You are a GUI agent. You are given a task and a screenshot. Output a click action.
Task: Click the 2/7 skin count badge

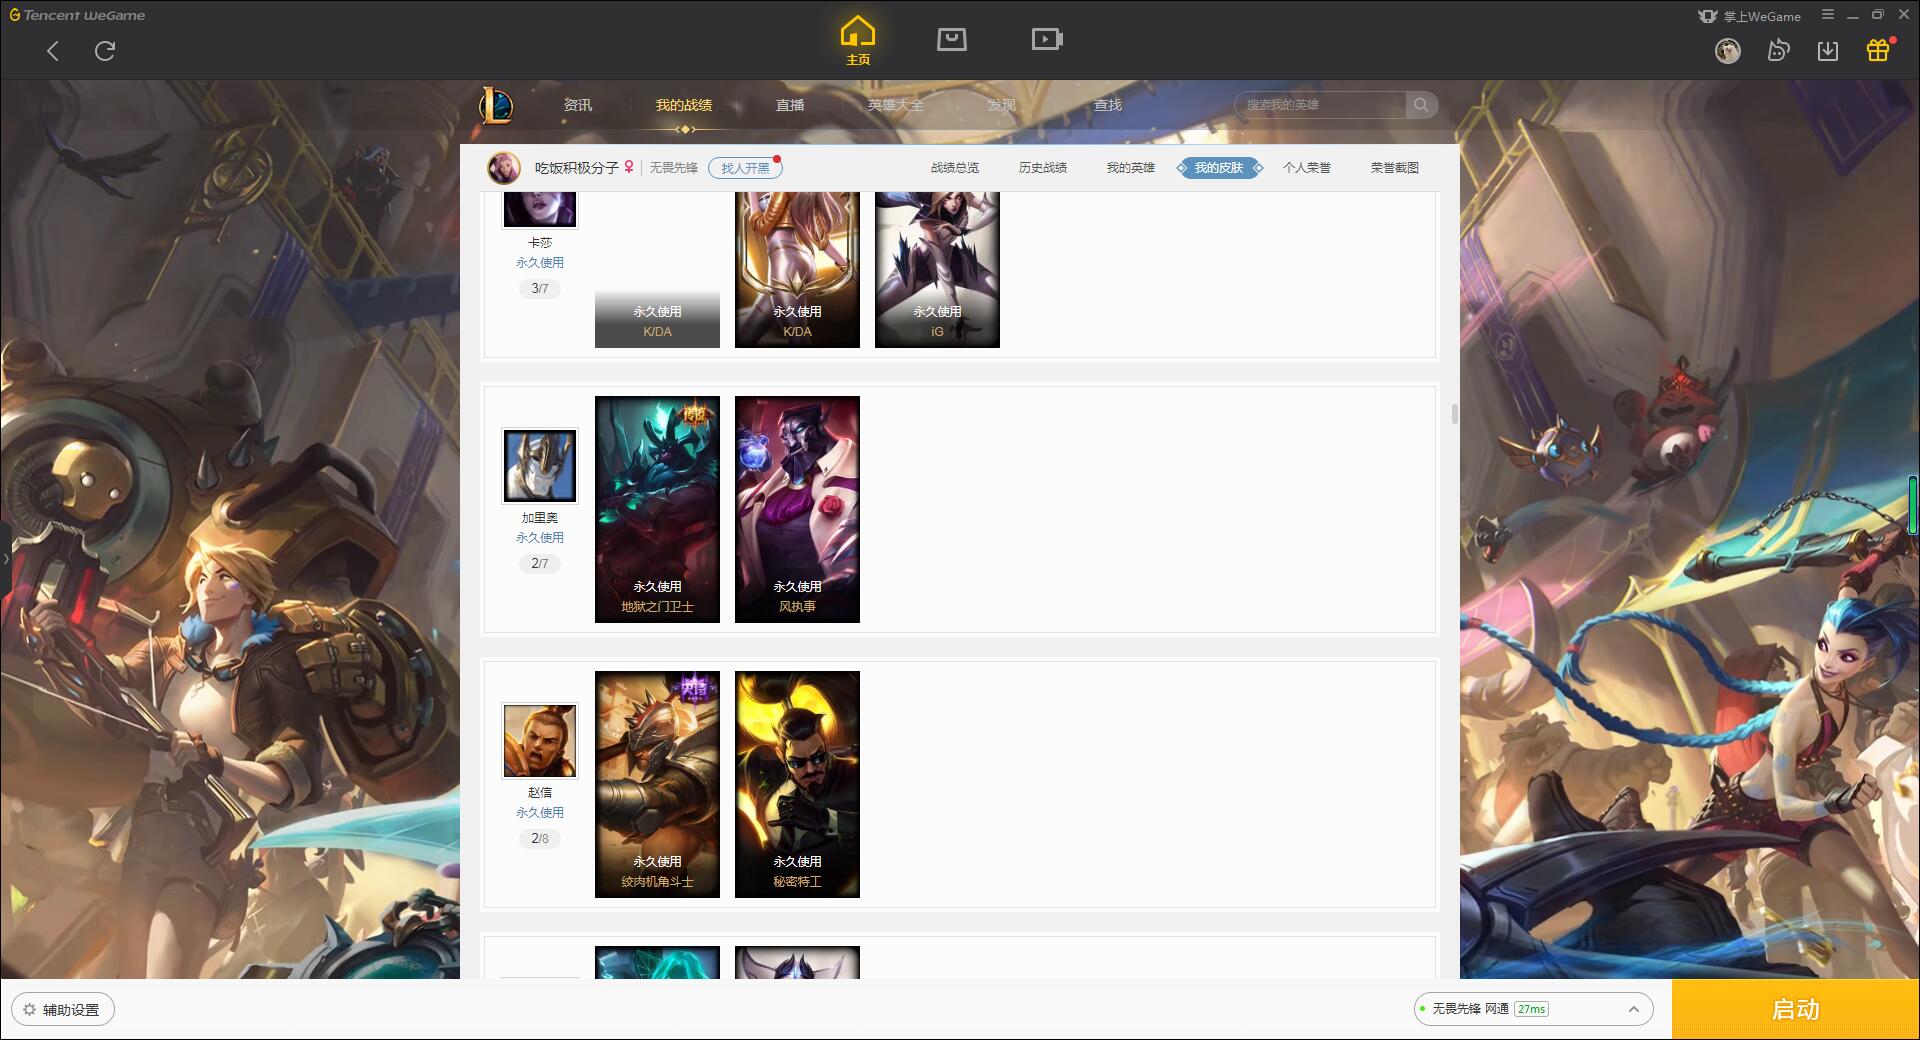point(540,563)
